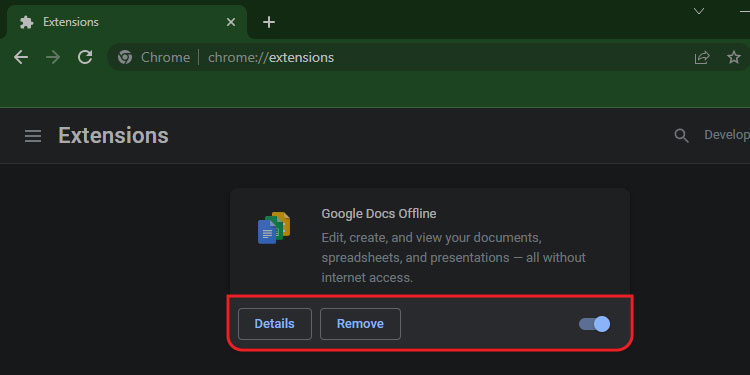Disable the Google Docs Offline toggle
Image resolution: width=750 pixels, height=375 pixels.
(595, 324)
